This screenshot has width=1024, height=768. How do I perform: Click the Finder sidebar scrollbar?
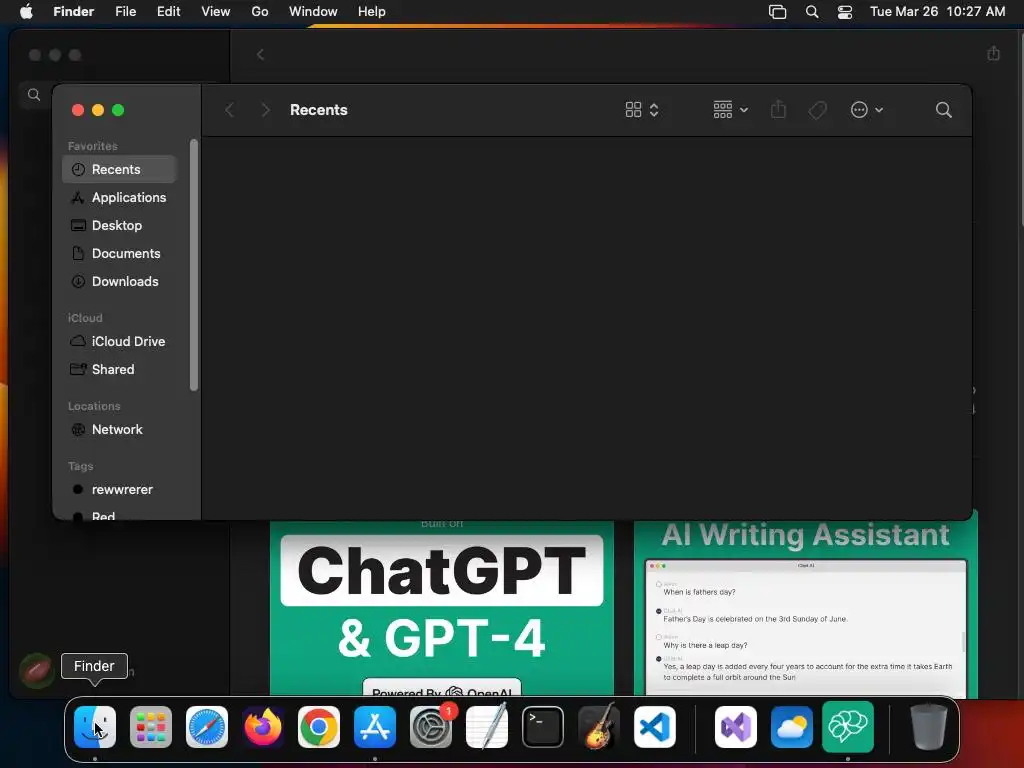click(194, 265)
